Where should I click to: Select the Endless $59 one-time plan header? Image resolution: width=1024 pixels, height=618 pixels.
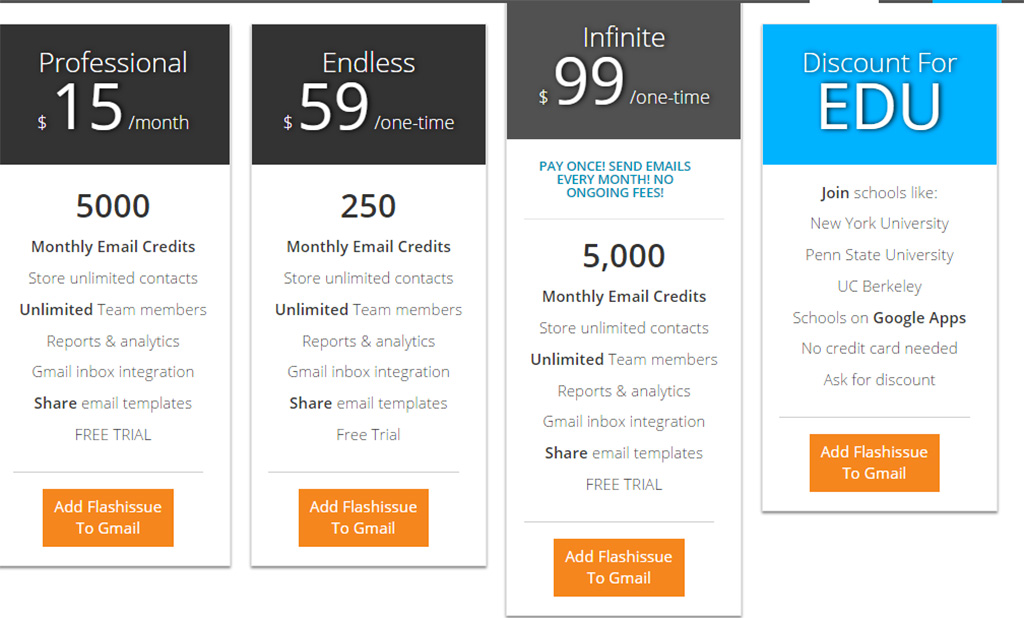pyautogui.click(x=368, y=95)
